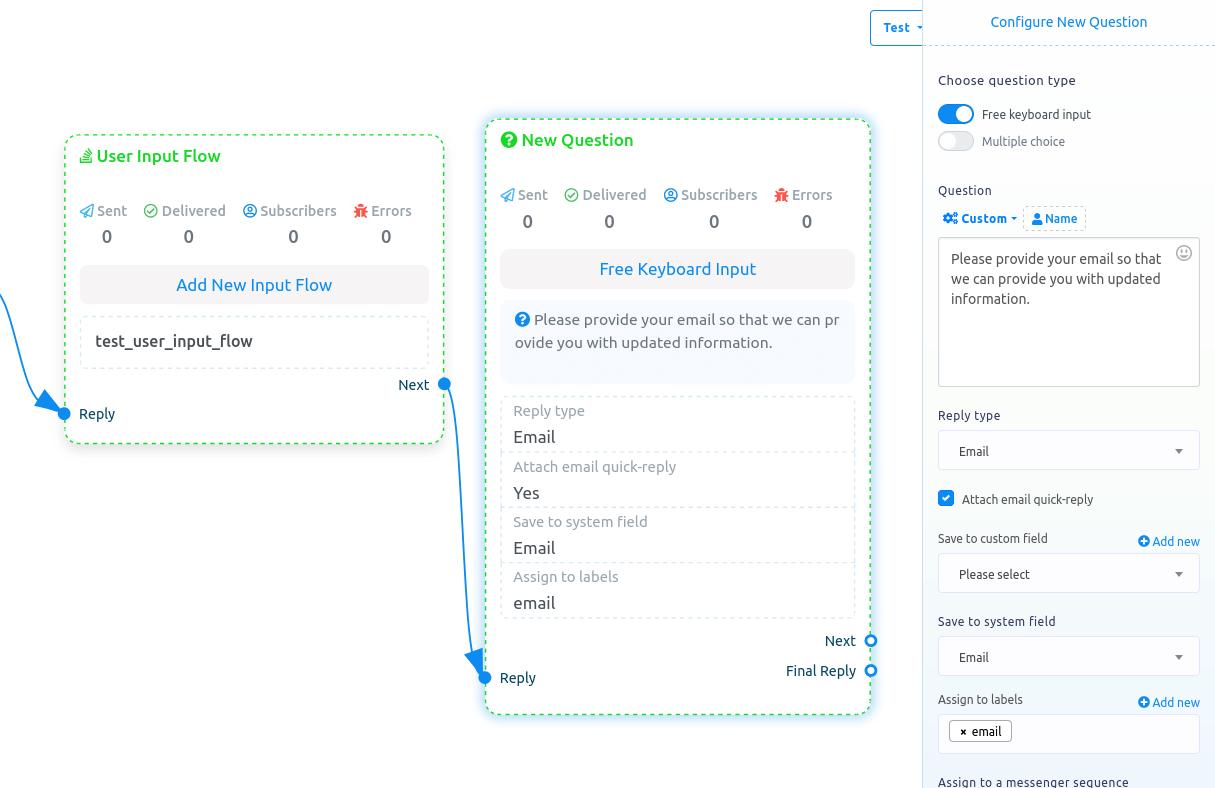
Task: Toggle the Free keyboard input switch
Action: pos(956,114)
